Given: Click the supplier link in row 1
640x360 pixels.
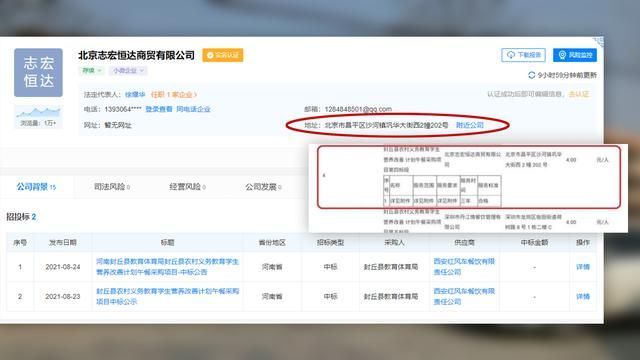Looking at the screenshot, I should 464,267.
